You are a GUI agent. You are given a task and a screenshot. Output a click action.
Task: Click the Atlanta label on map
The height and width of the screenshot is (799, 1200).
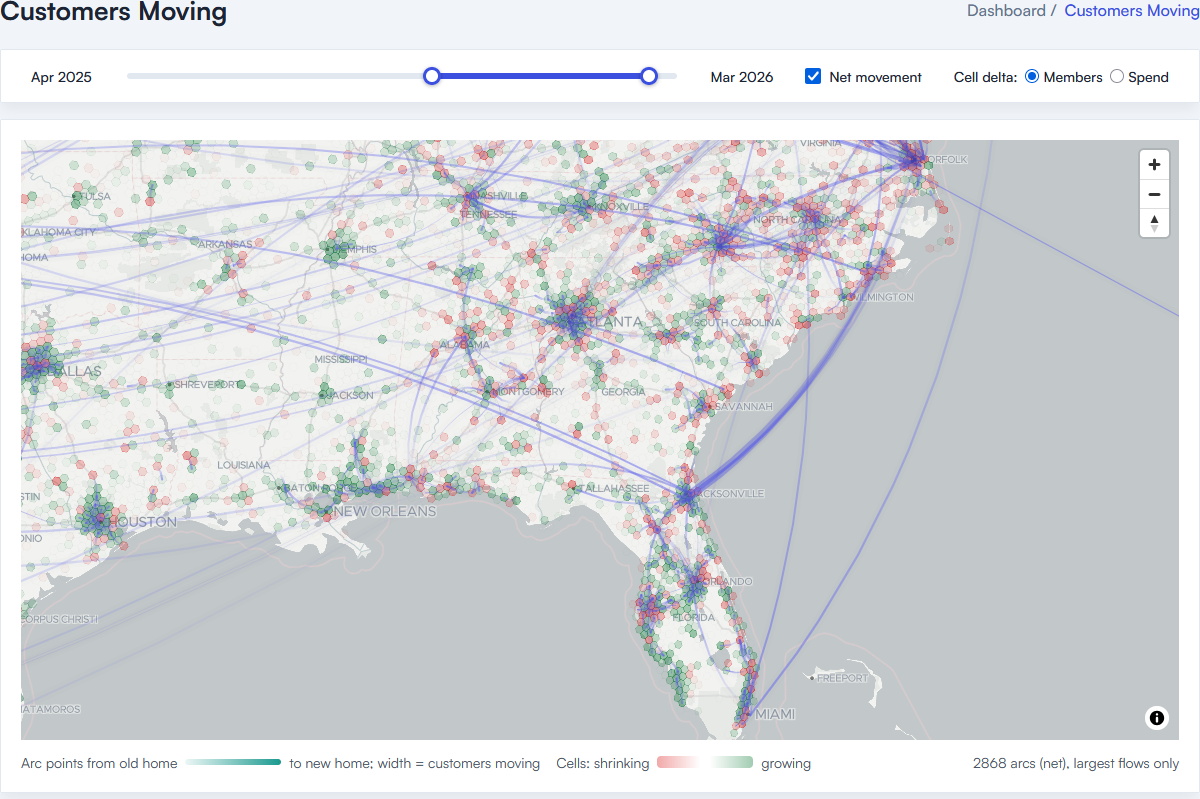609,322
